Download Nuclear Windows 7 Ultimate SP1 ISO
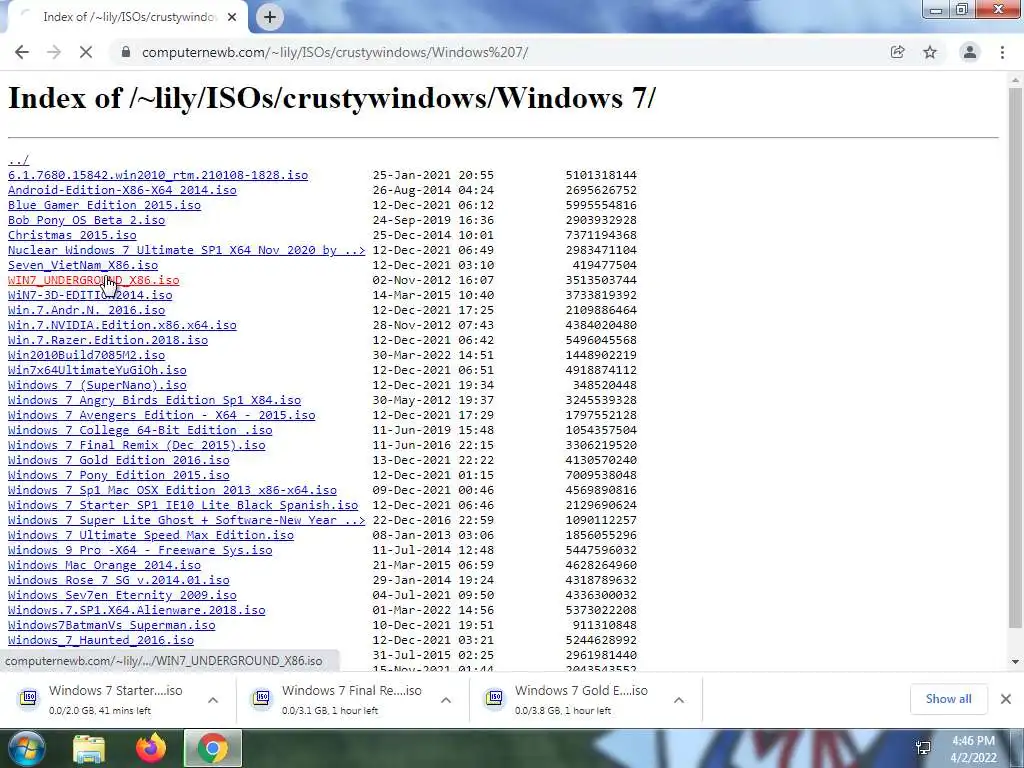 (x=187, y=250)
